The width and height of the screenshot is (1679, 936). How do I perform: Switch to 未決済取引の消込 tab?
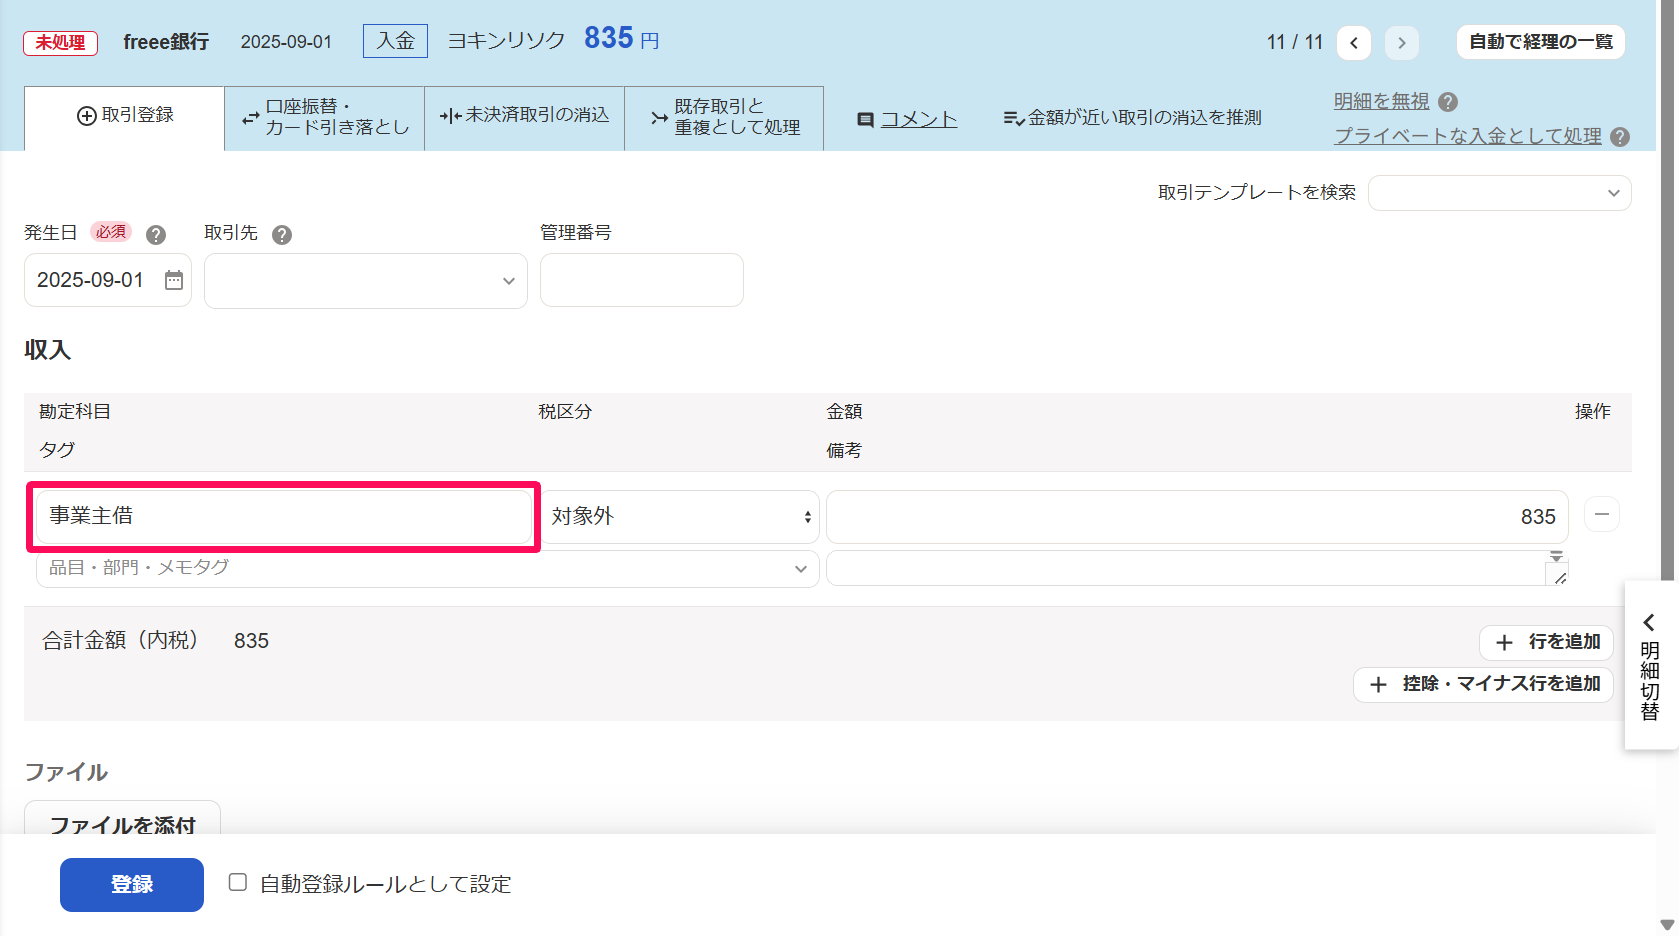tap(525, 117)
